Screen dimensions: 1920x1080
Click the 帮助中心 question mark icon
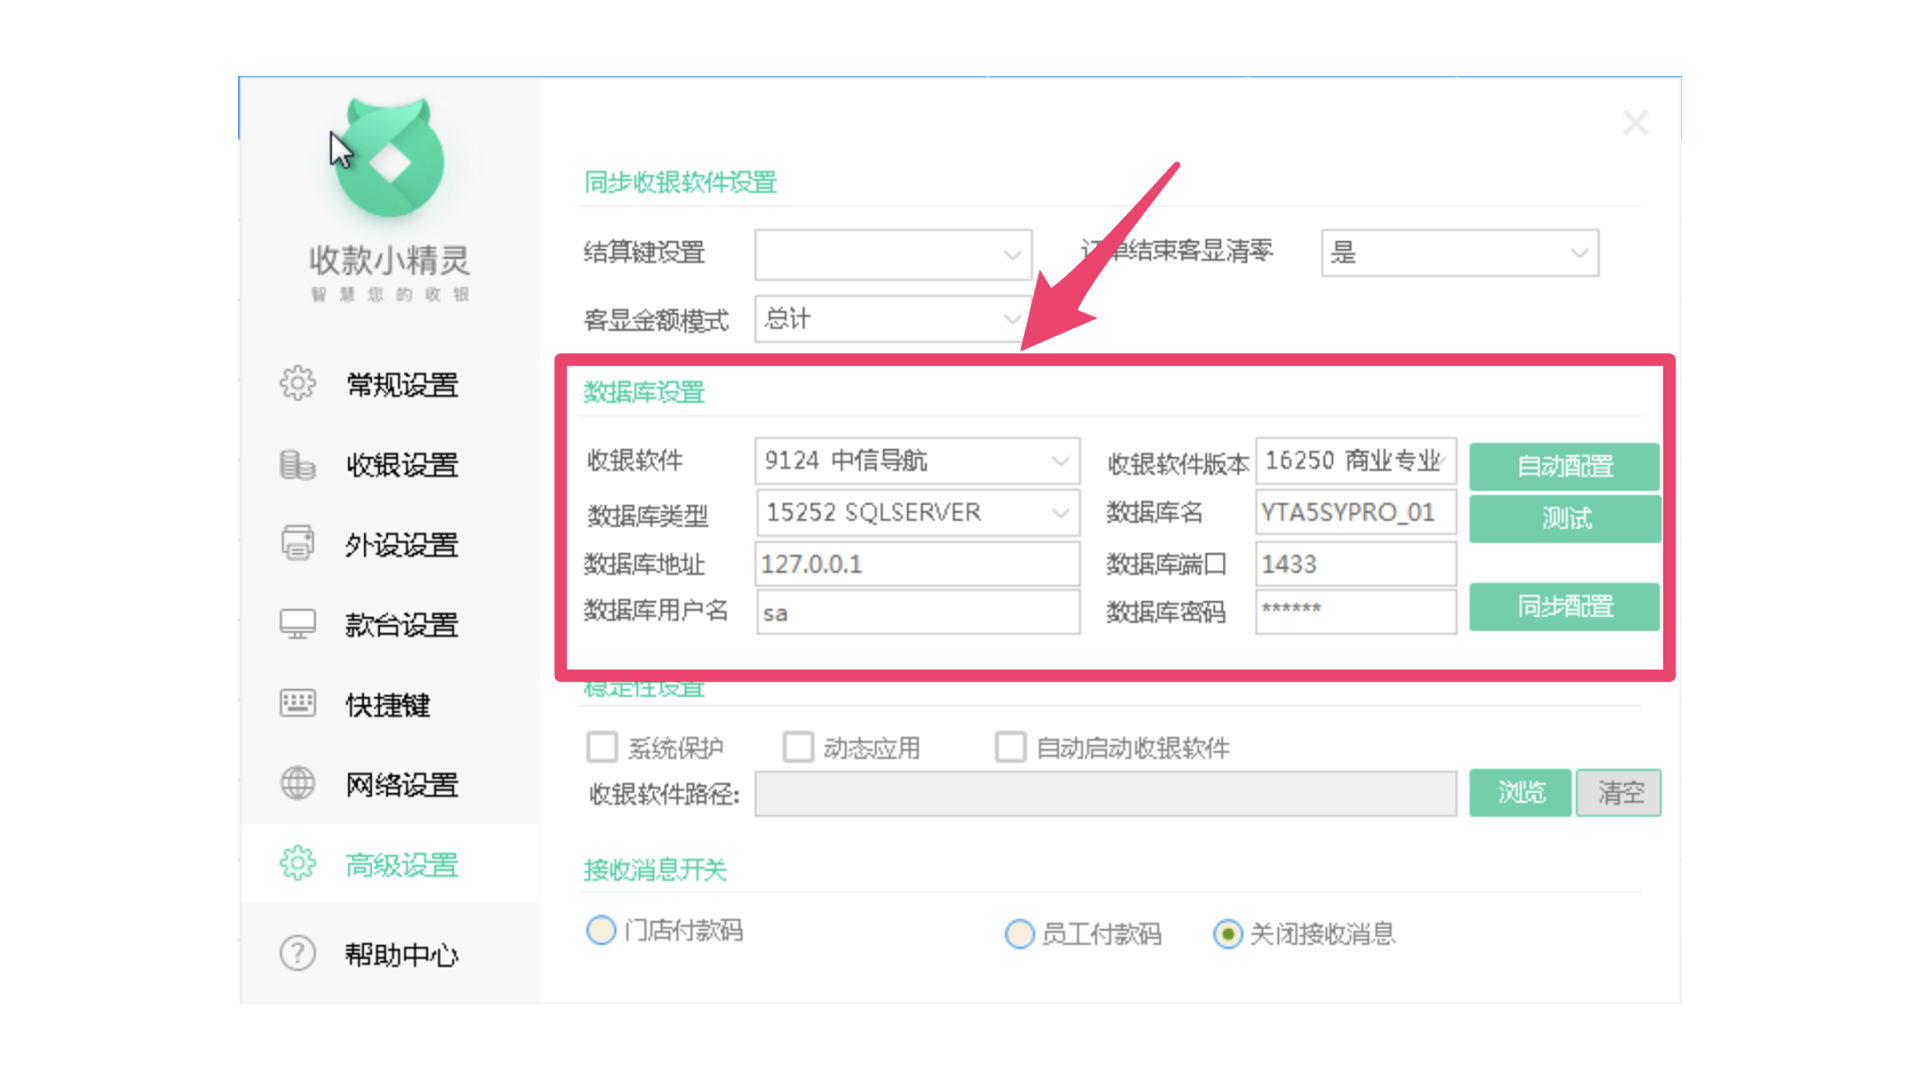(297, 953)
